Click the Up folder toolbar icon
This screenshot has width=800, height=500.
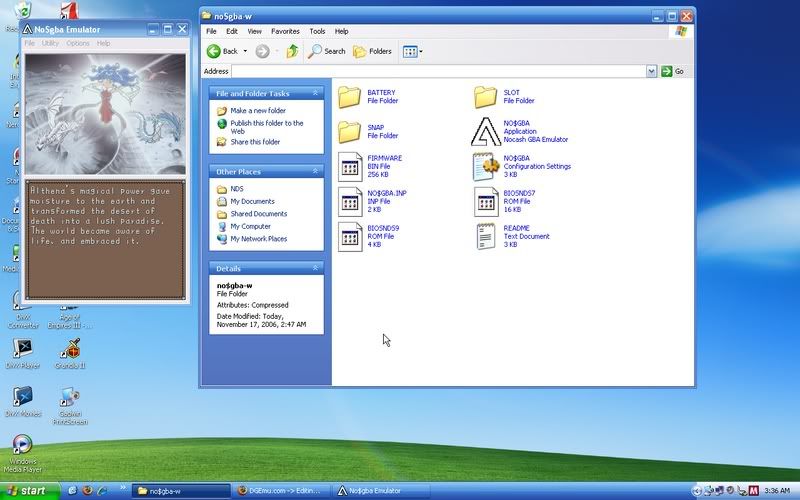[x=292, y=51]
